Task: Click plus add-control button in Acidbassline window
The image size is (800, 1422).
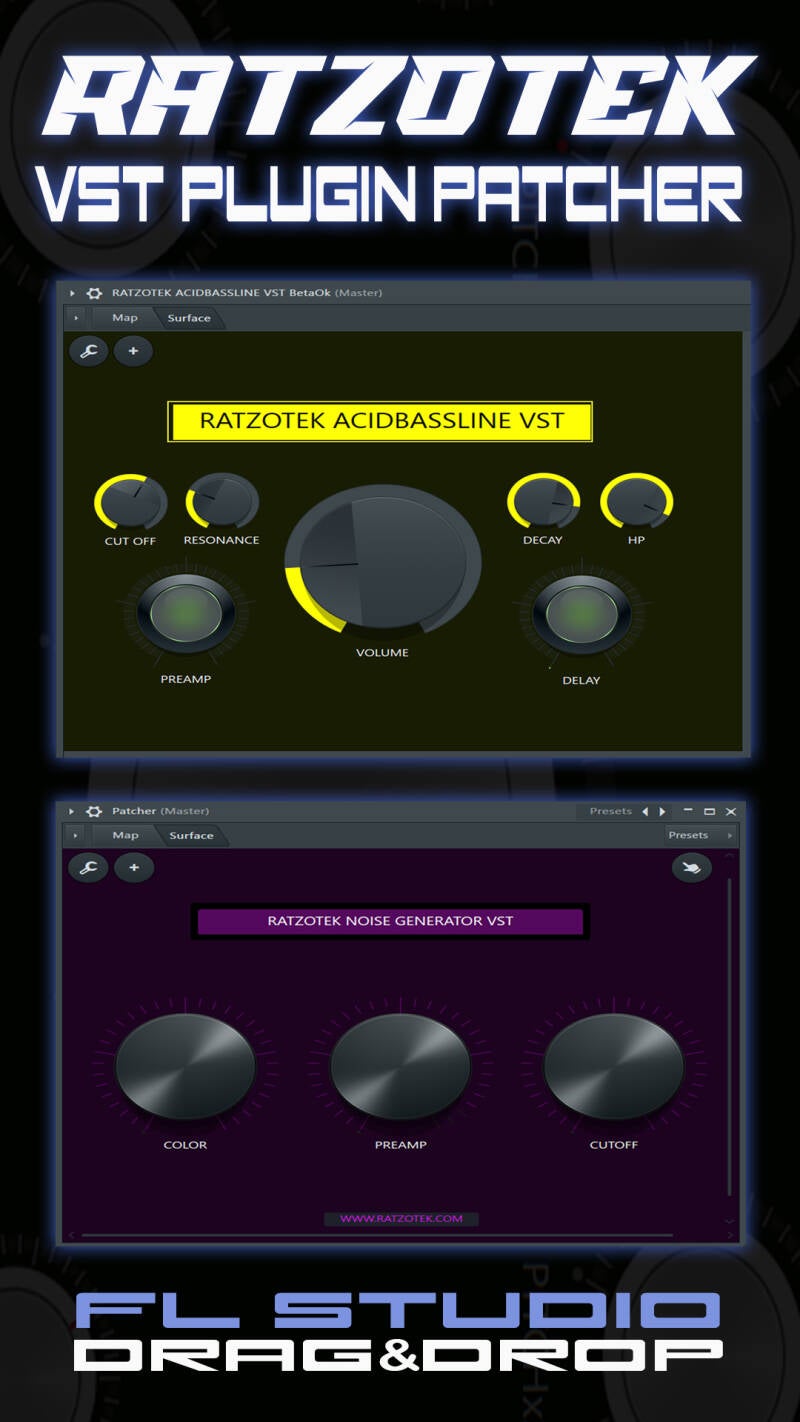Action: tap(133, 351)
